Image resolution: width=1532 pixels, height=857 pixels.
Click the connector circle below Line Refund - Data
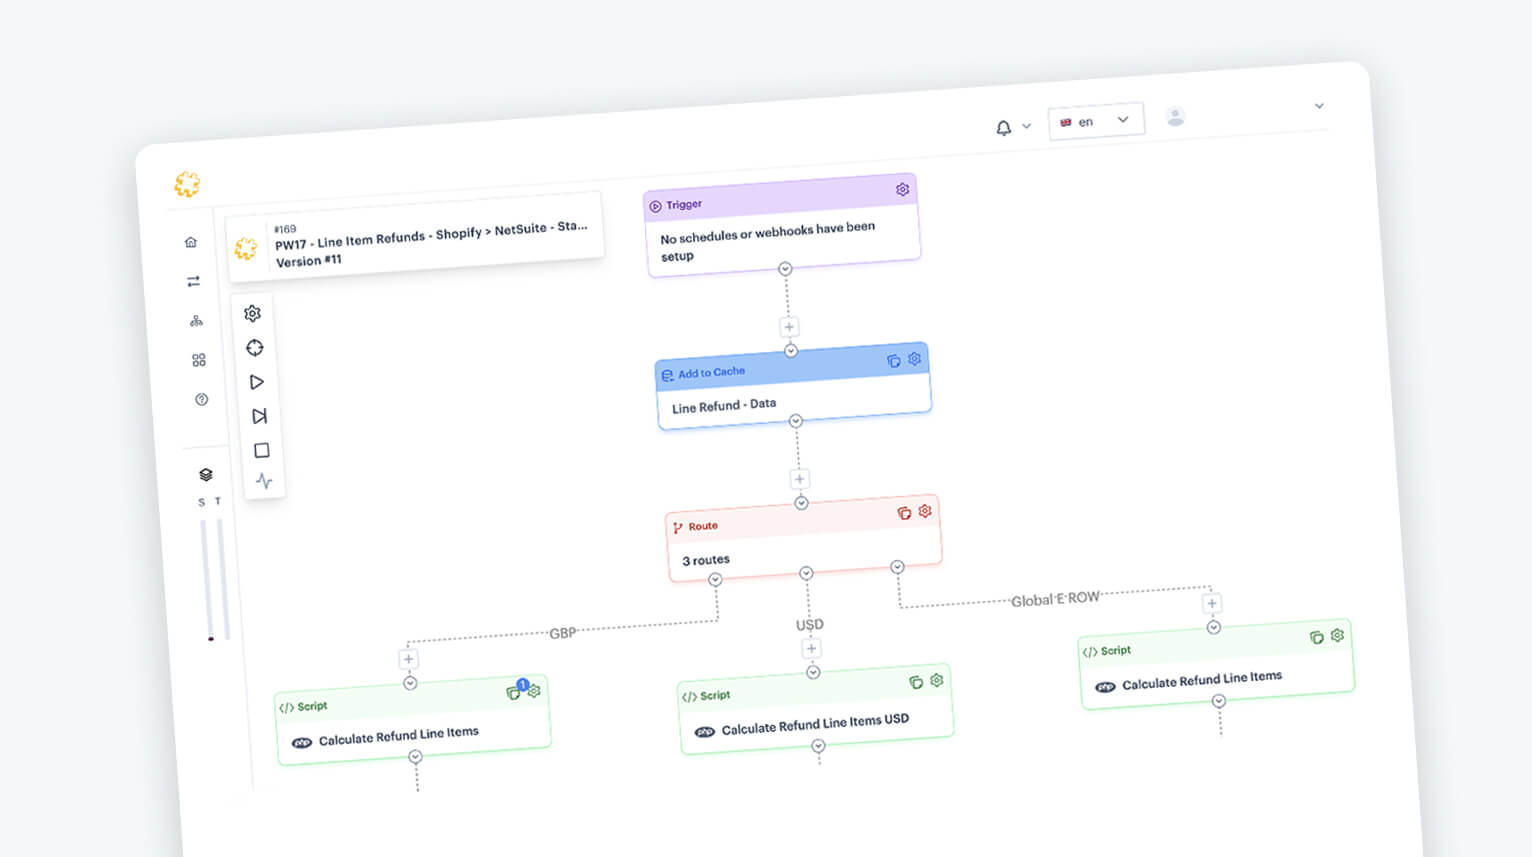point(796,421)
